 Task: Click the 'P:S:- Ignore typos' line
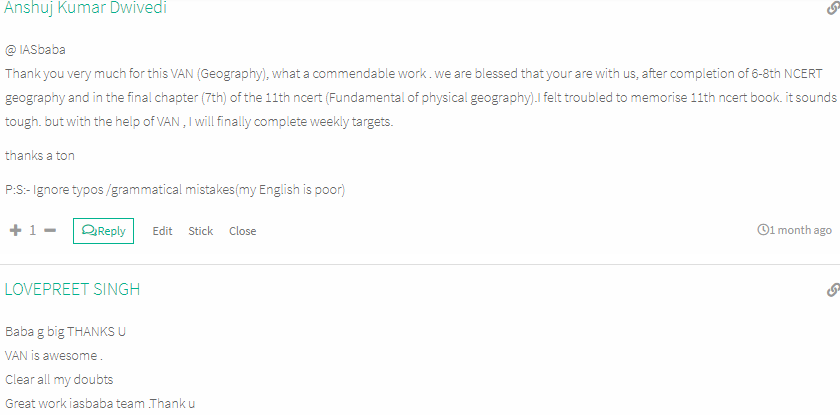[x=175, y=190]
